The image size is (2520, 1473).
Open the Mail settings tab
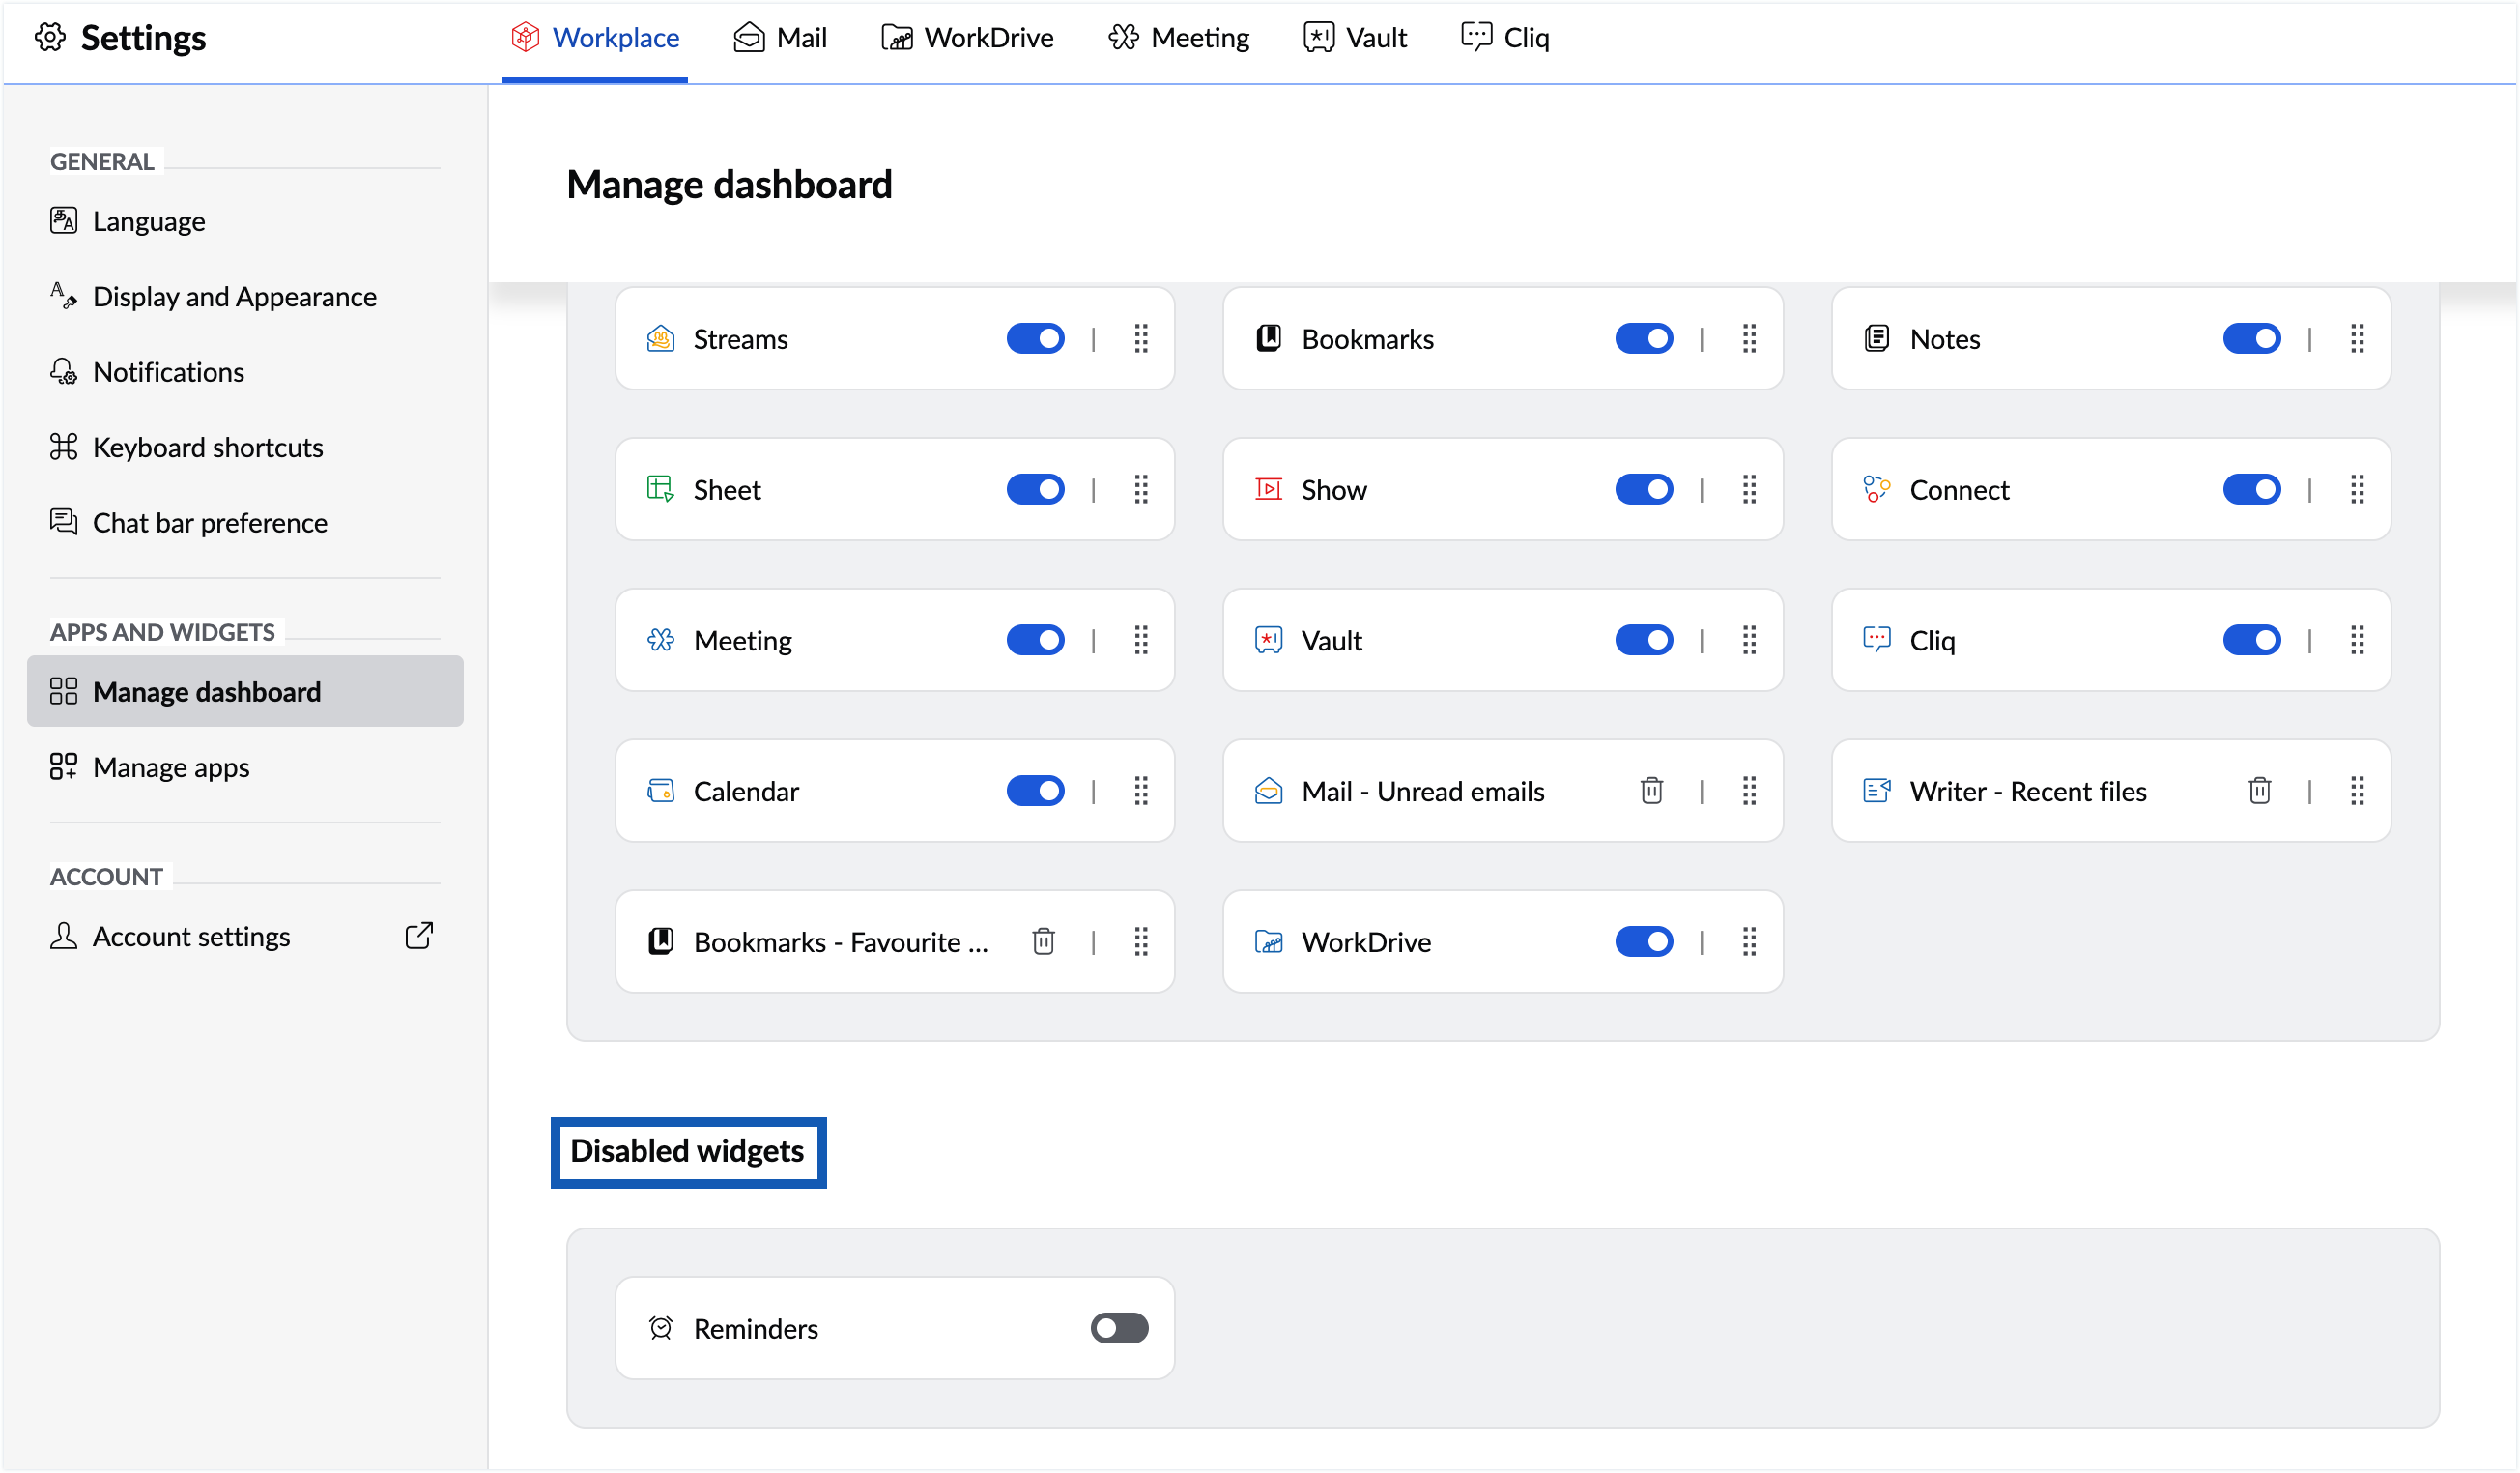(781, 38)
